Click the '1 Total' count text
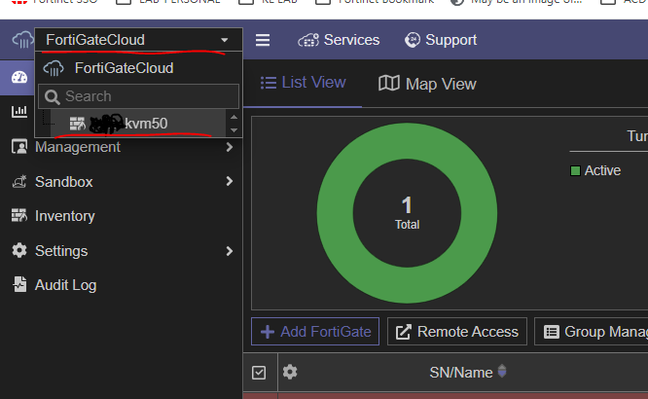Viewport: 648px width, 399px height. (x=407, y=213)
